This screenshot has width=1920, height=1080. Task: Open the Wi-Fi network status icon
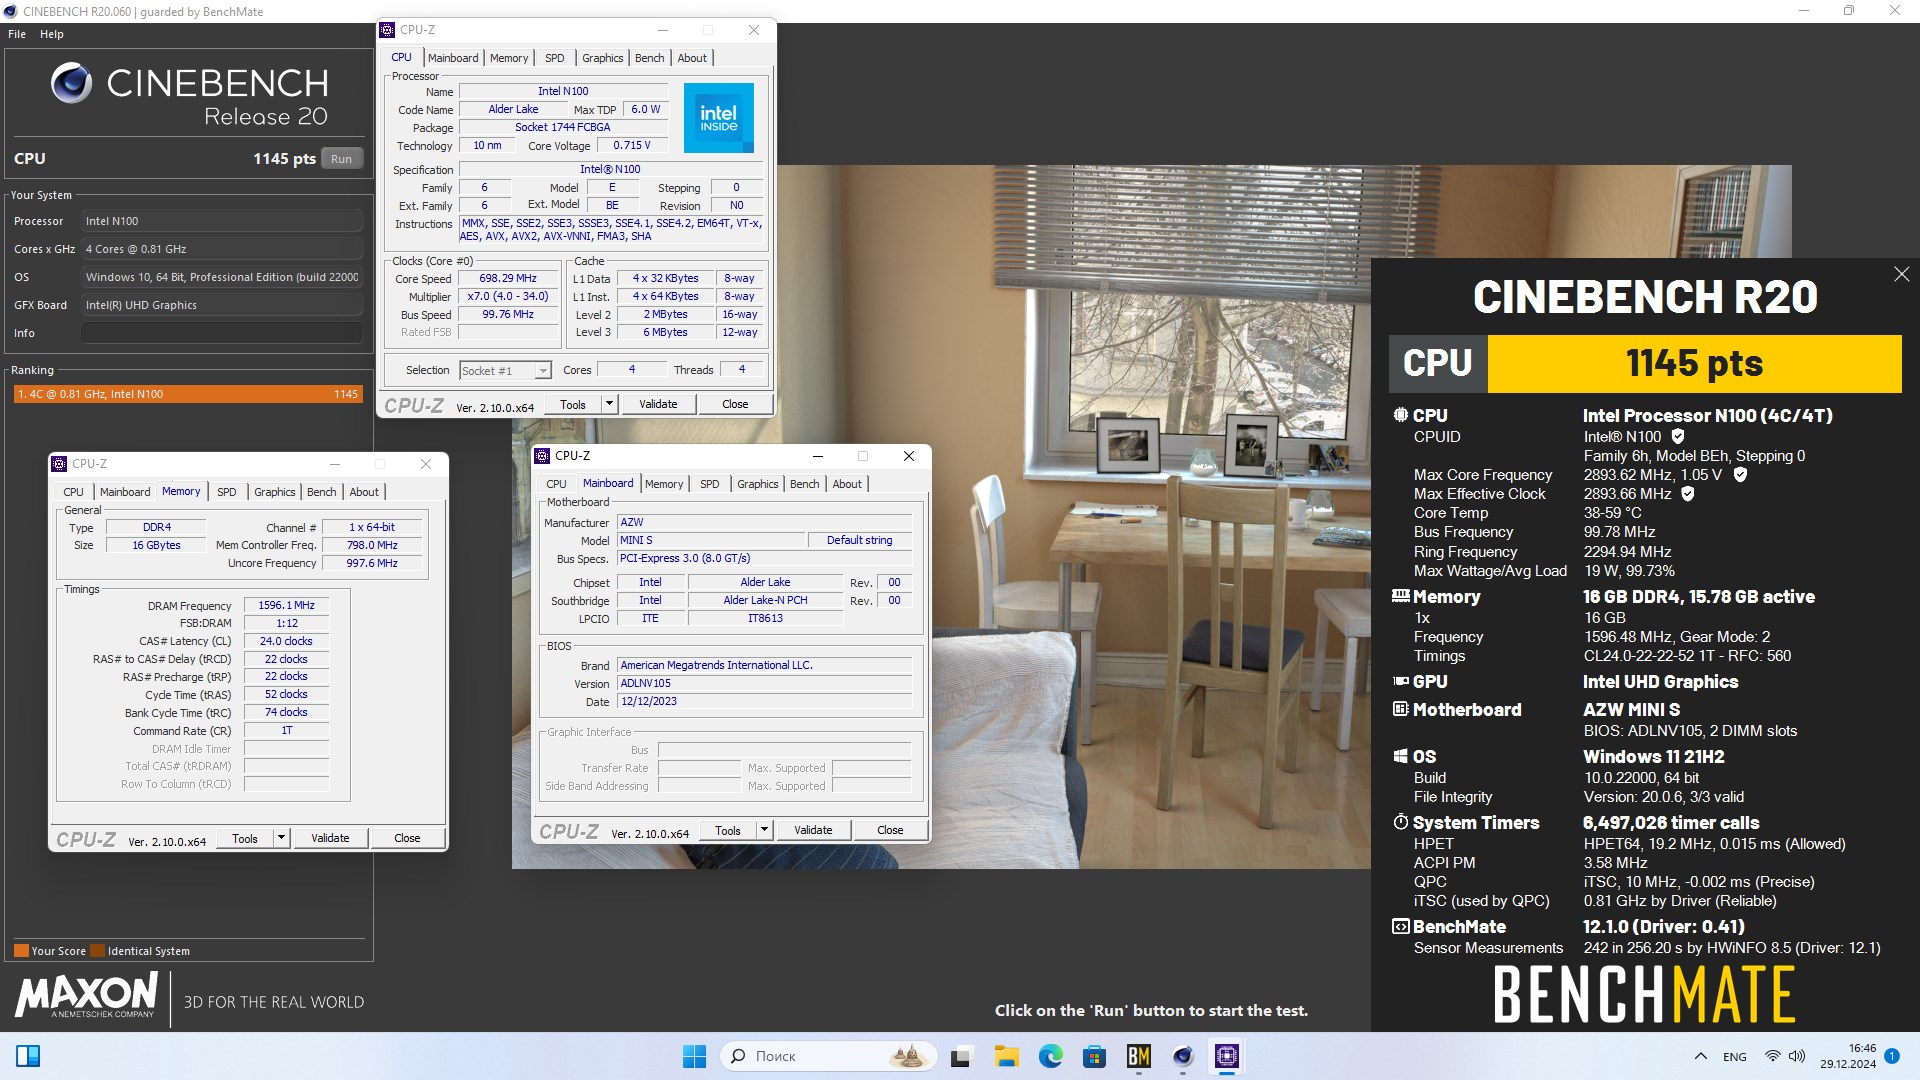pos(1772,1056)
